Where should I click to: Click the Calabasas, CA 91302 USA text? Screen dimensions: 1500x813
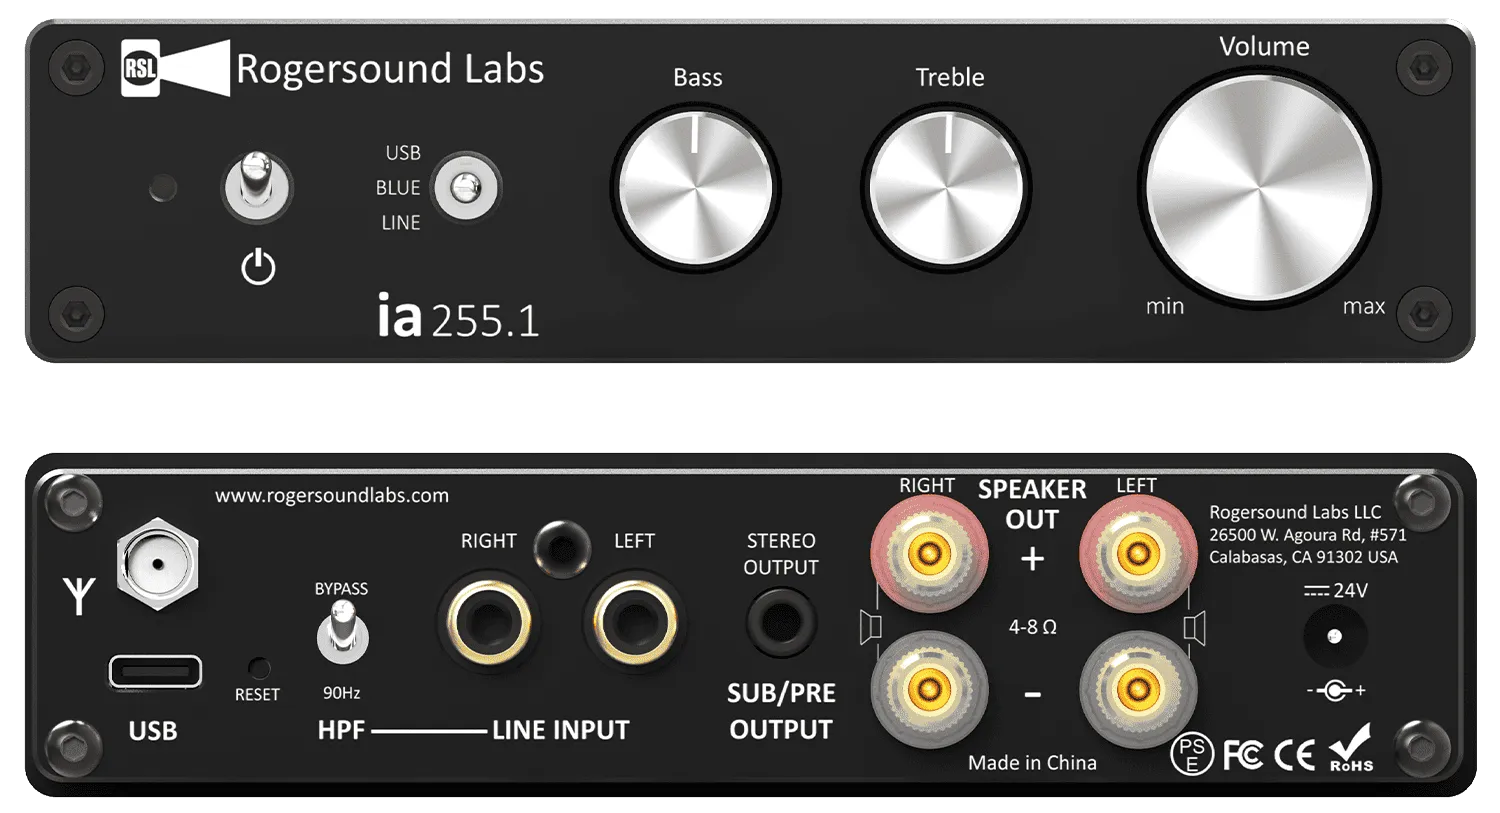[x=1304, y=557]
